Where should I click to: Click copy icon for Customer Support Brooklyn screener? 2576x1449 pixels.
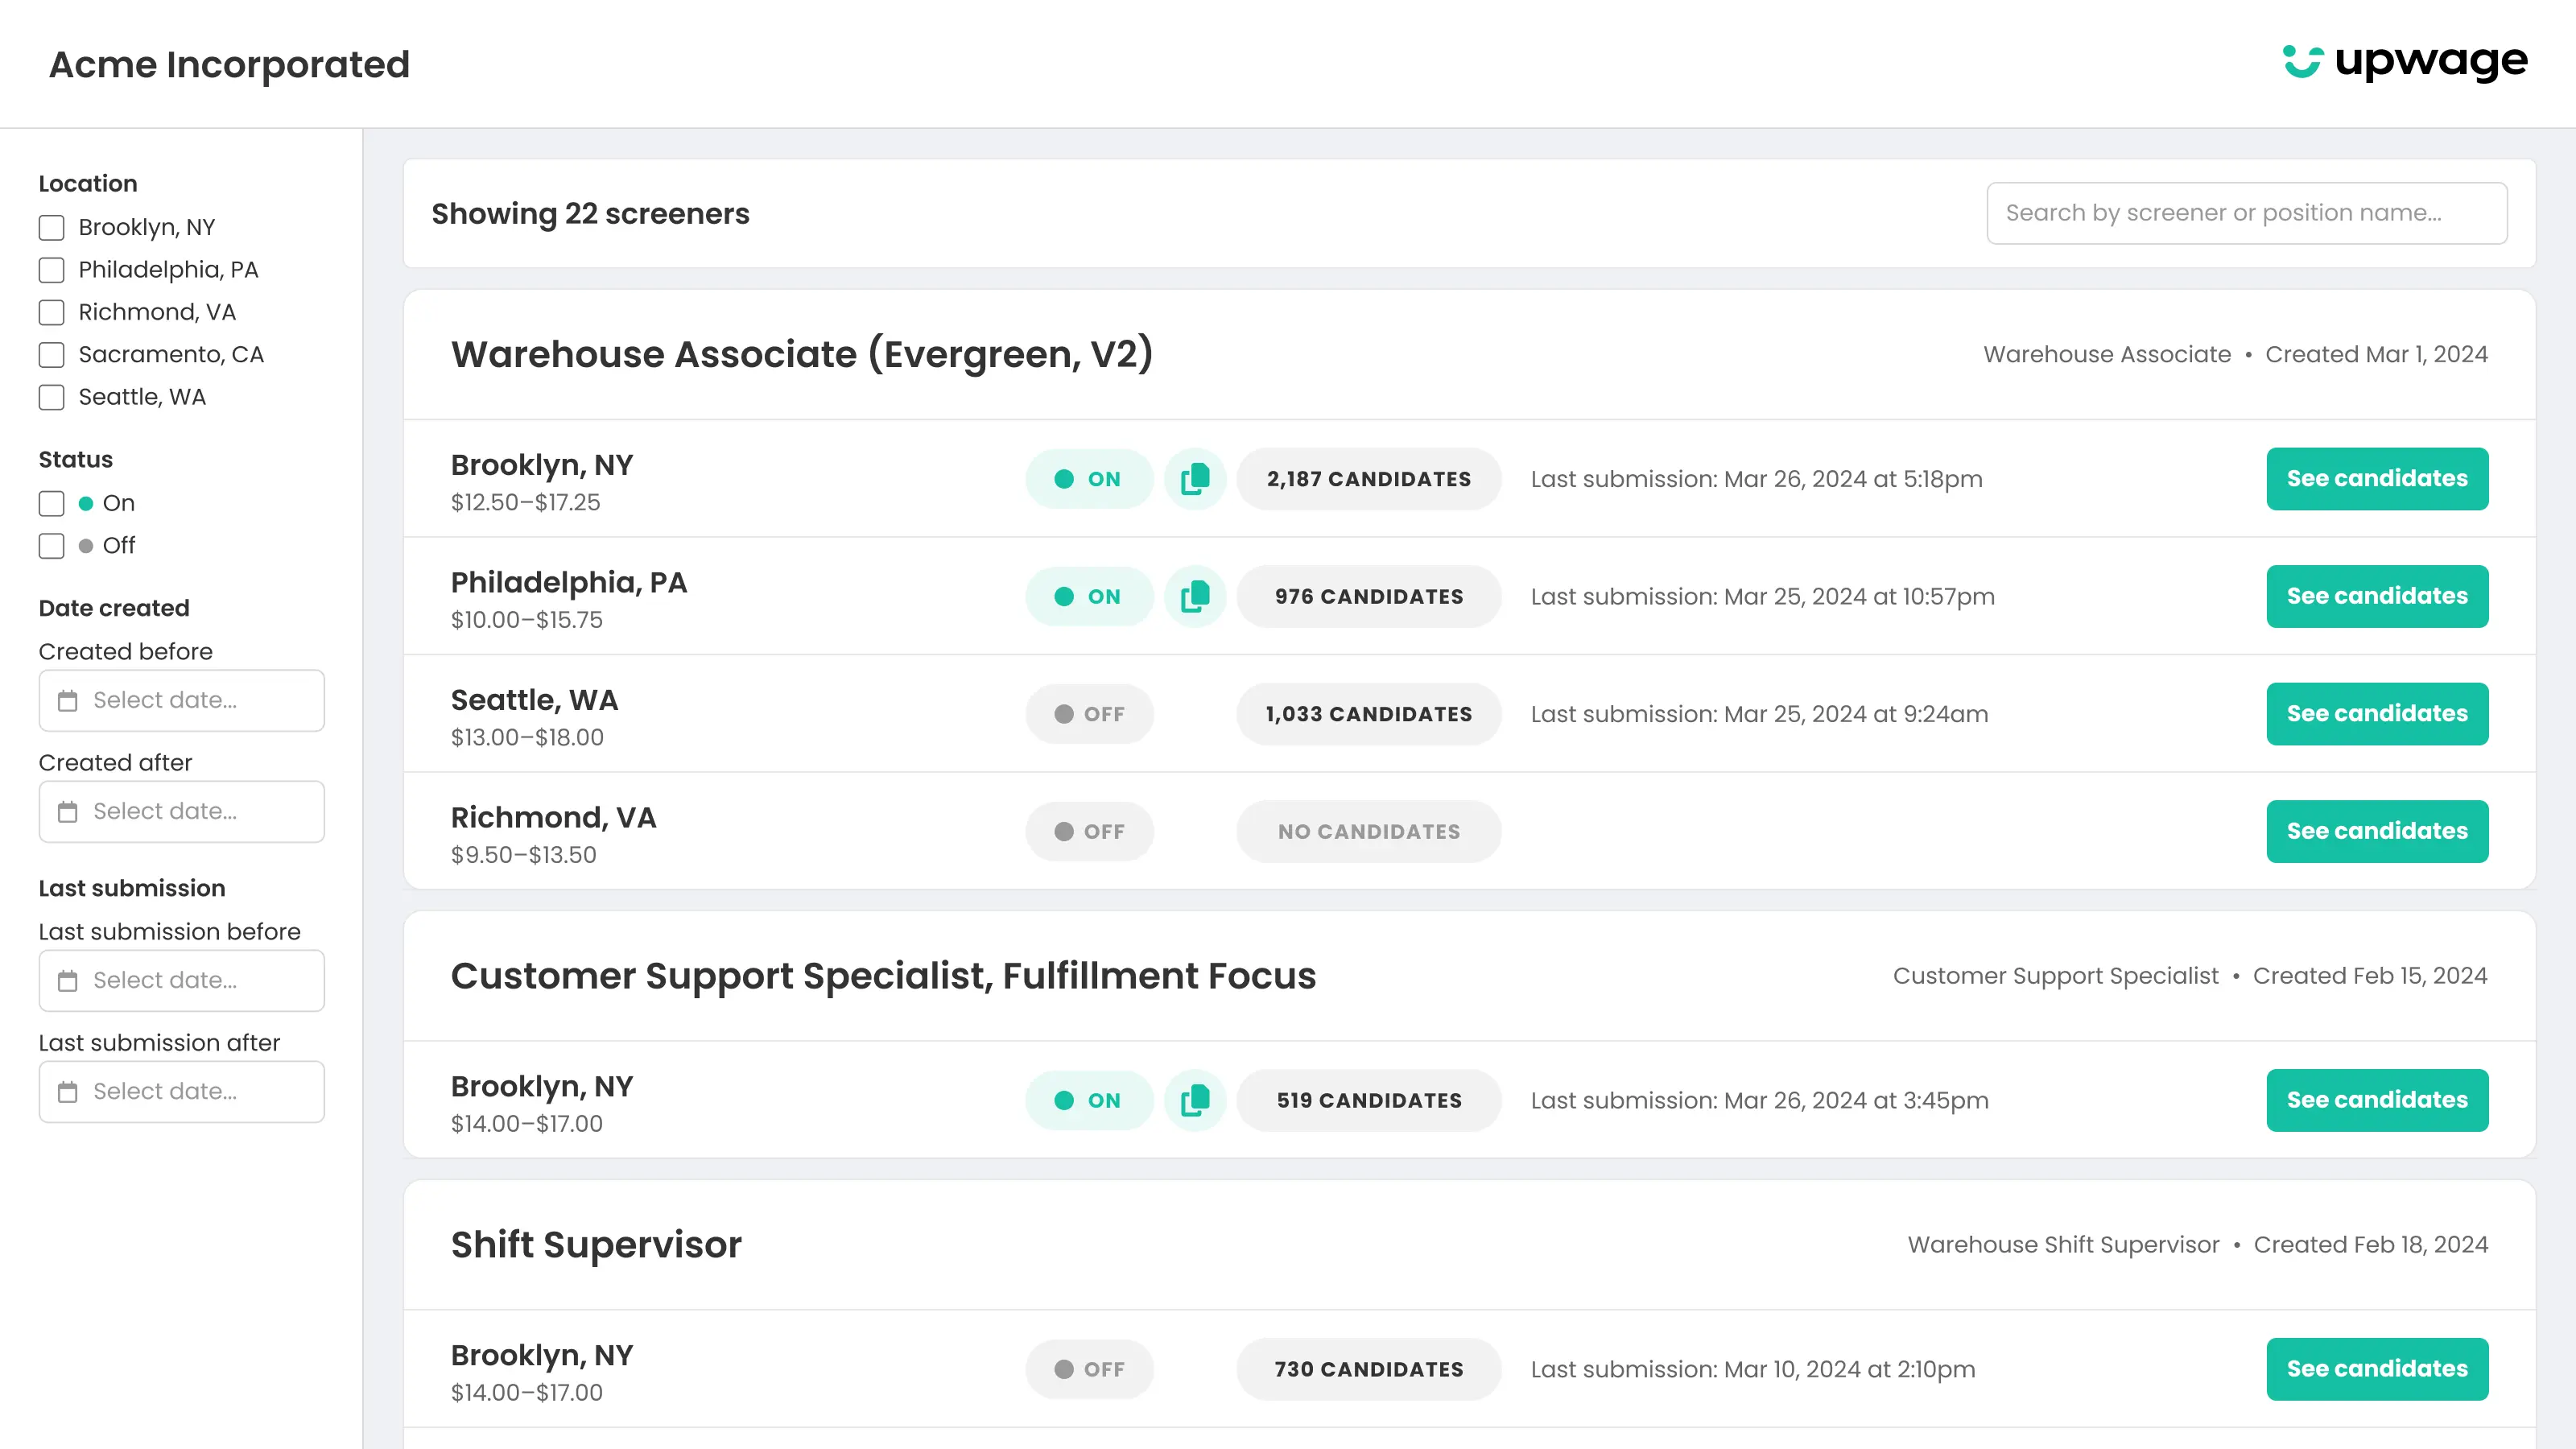1194,1101
